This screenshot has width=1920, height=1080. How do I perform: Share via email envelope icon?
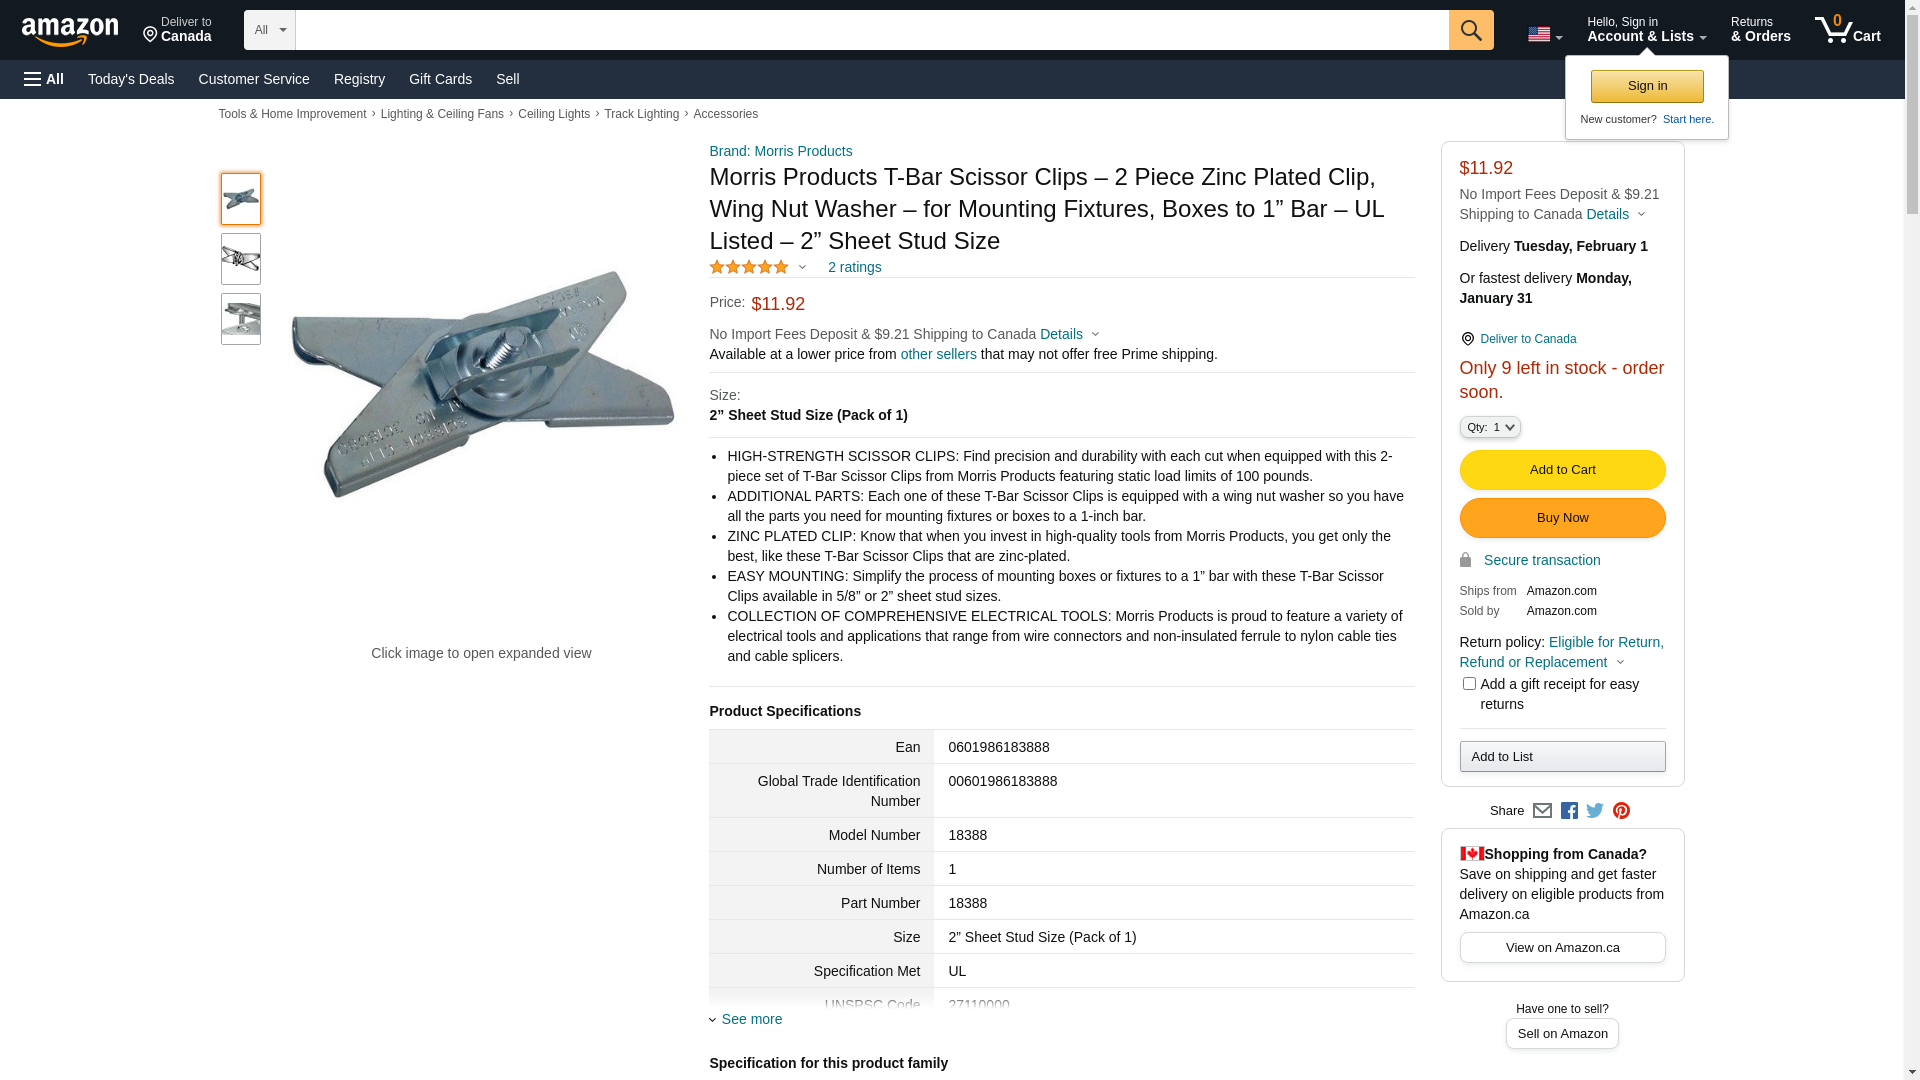(1542, 811)
